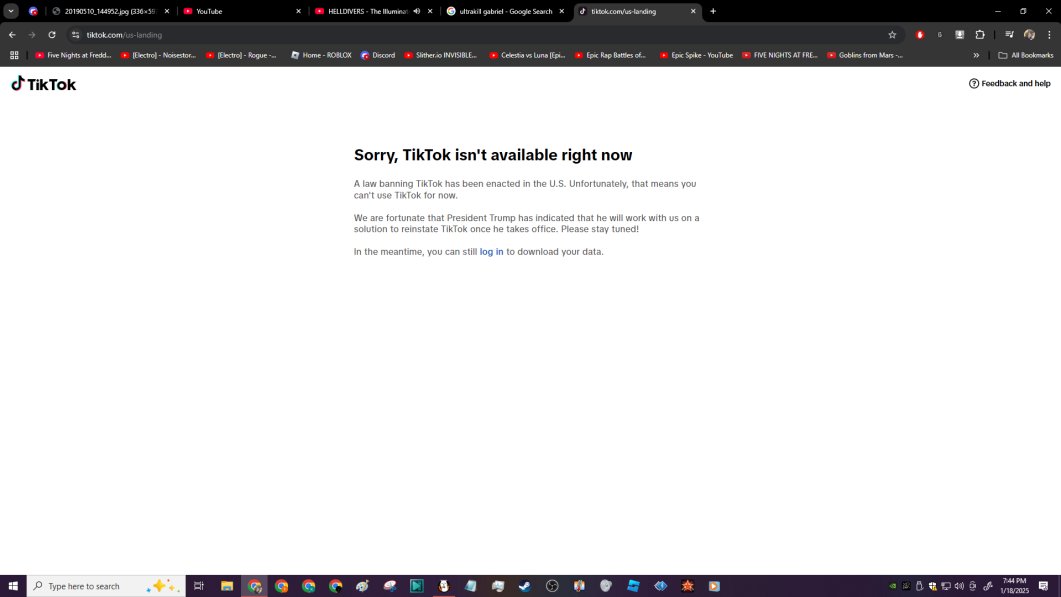The image size is (1061, 597).
Task: Open Feedback and help
Action: [x=1010, y=83]
